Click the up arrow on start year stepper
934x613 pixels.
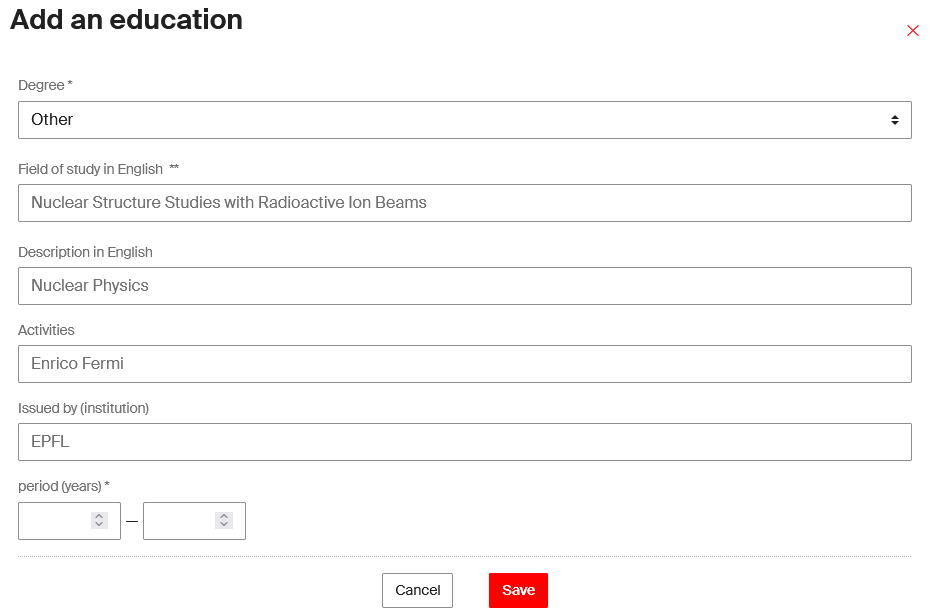98,515
